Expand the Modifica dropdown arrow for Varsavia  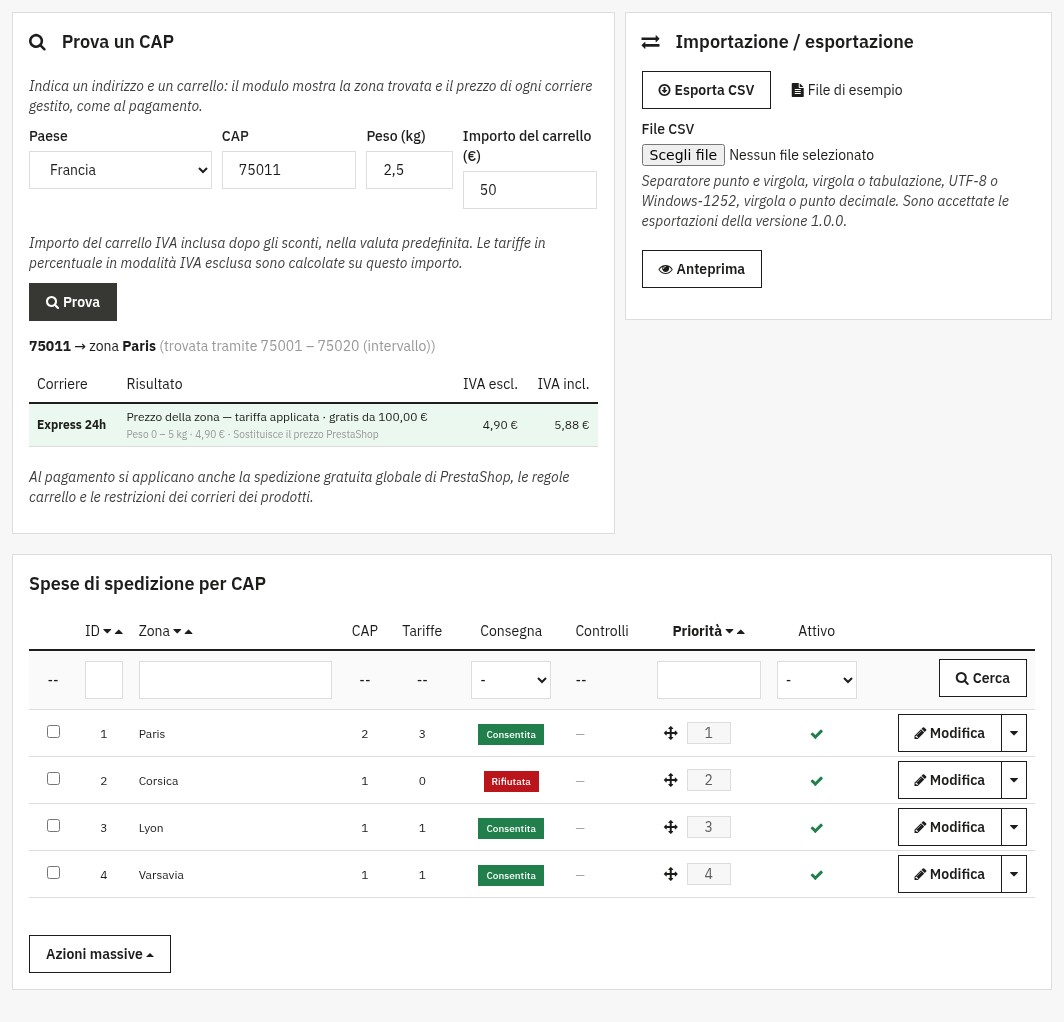(1014, 874)
